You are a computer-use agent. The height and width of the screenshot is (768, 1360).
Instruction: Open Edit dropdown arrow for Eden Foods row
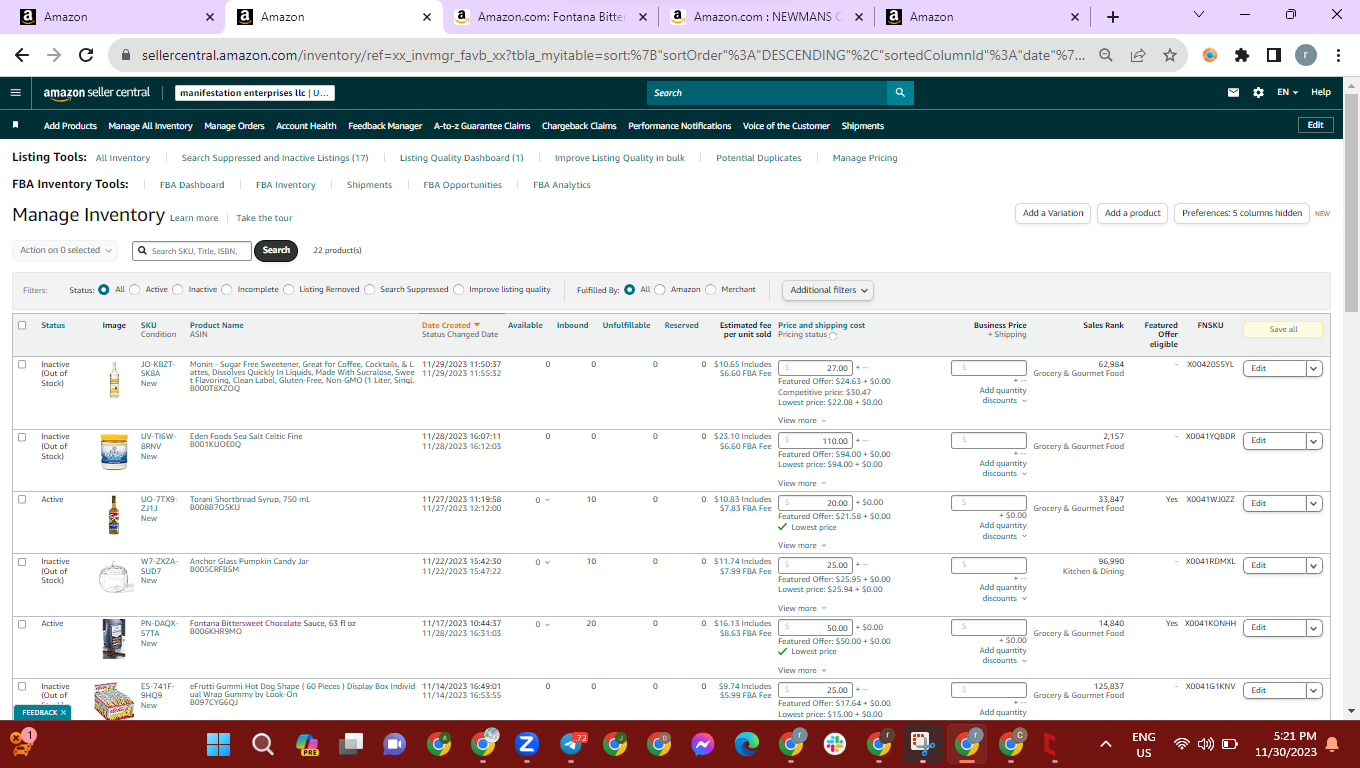pos(1314,440)
